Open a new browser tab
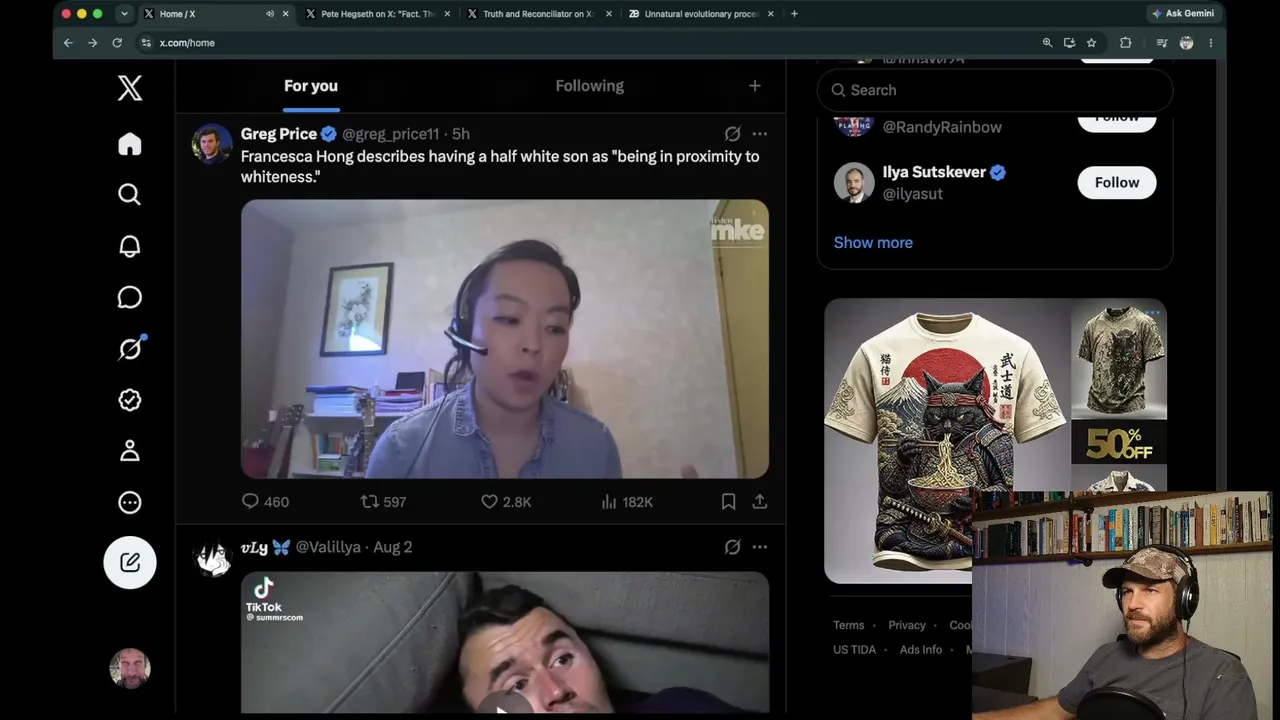 794,14
